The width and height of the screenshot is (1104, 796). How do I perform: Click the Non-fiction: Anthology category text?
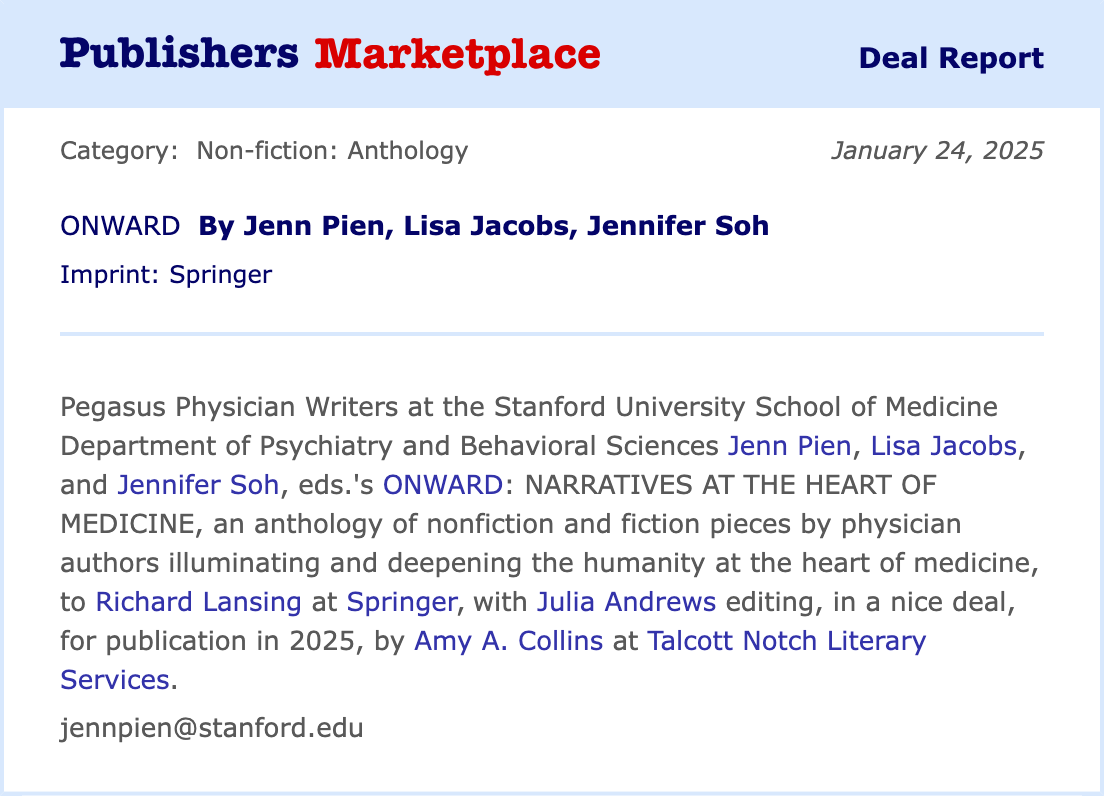(332, 151)
